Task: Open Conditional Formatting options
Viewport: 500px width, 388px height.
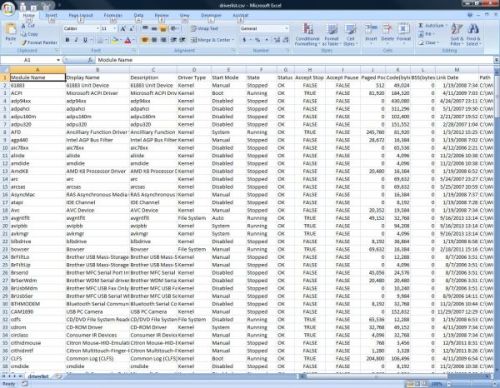Action: click(x=307, y=35)
